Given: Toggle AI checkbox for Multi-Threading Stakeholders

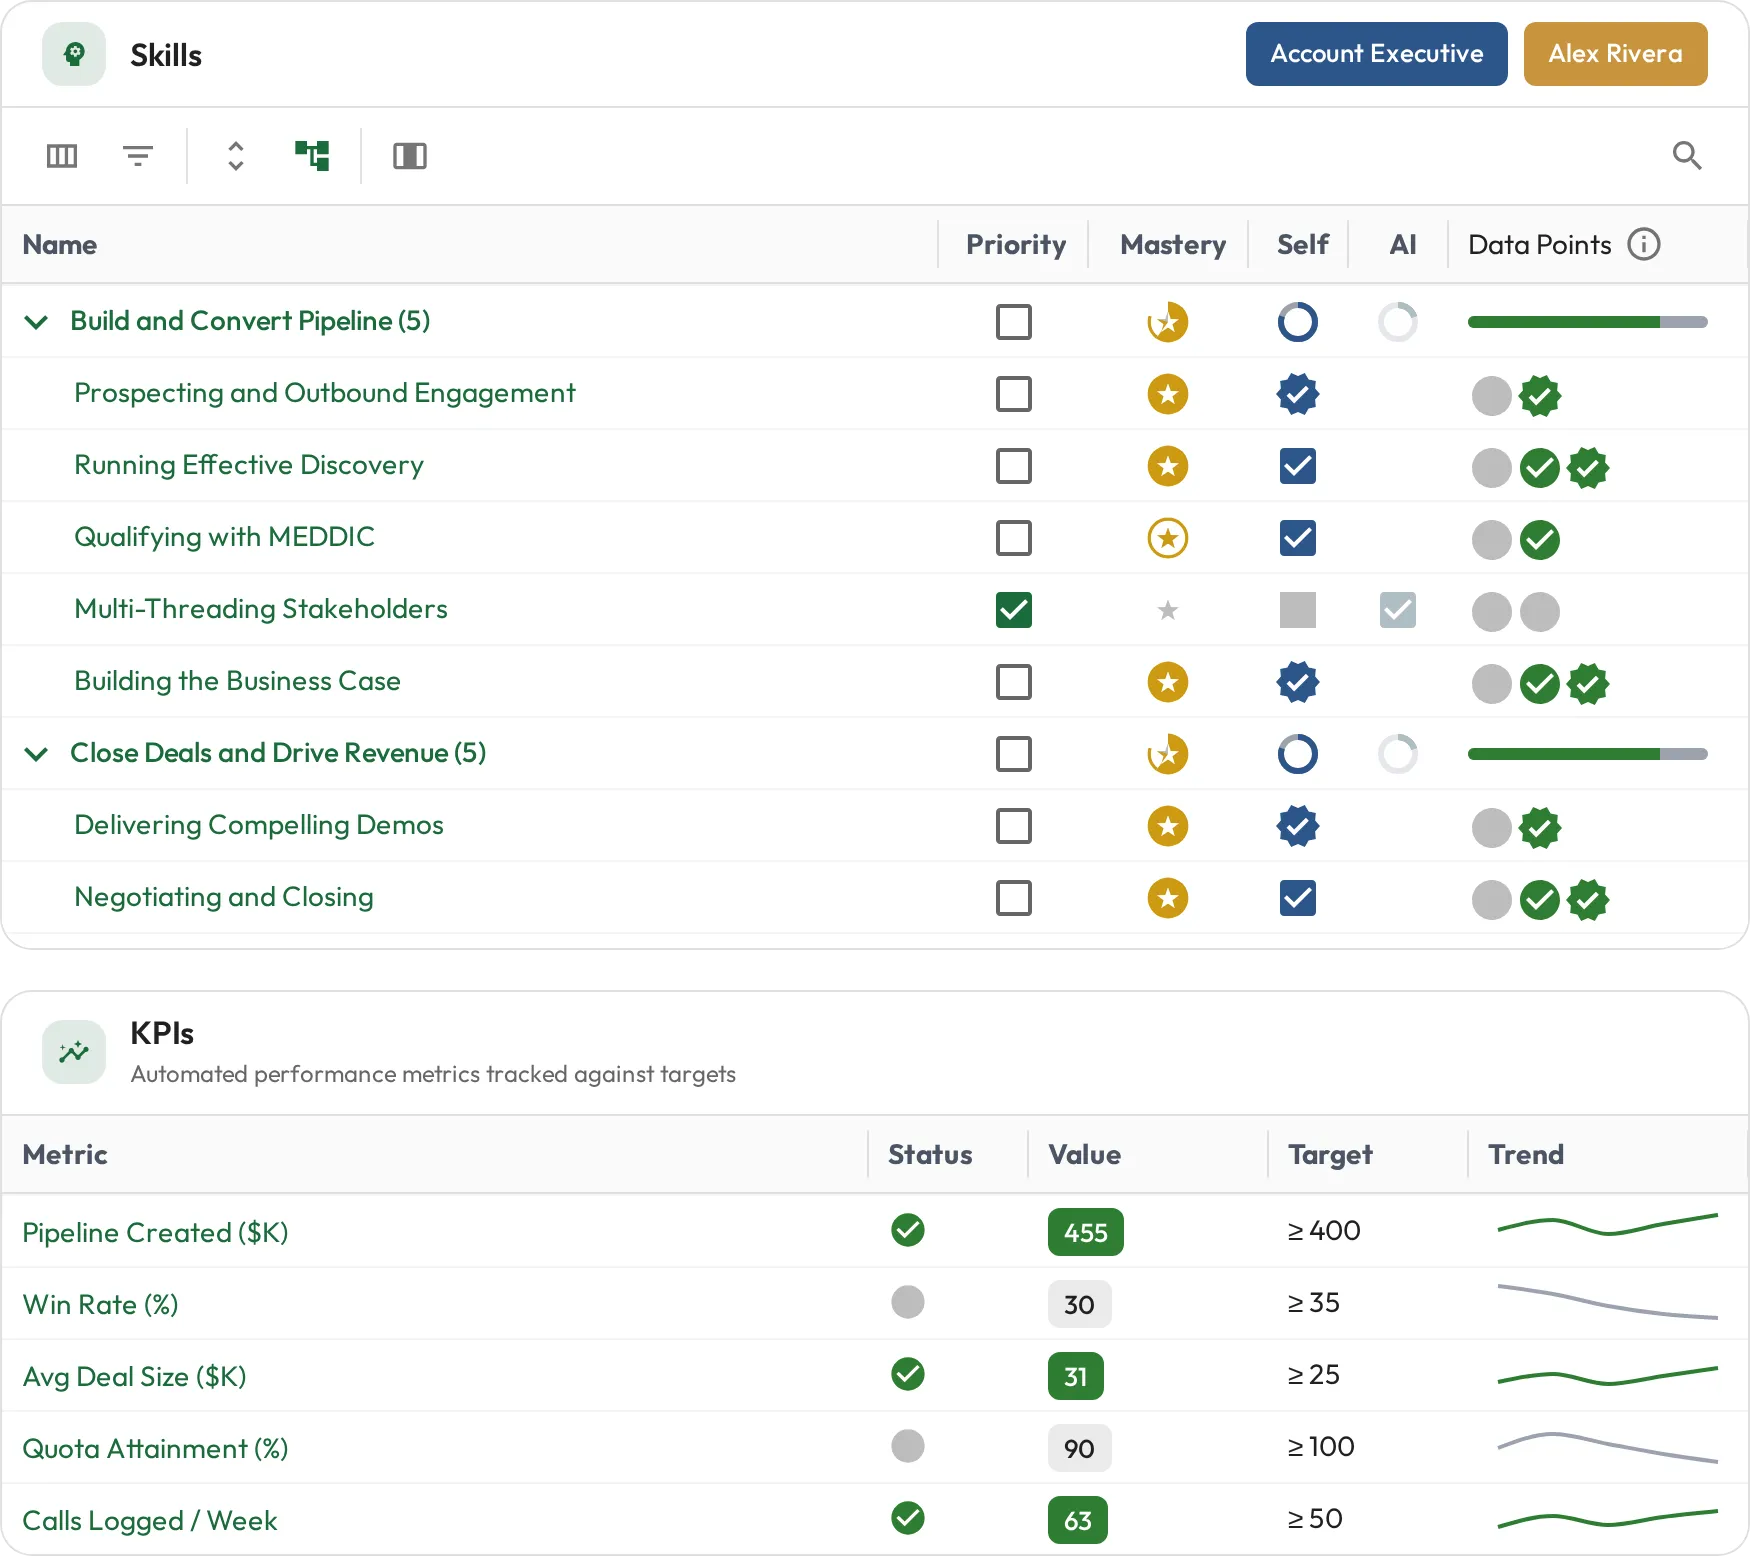Looking at the screenshot, I should (1398, 610).
